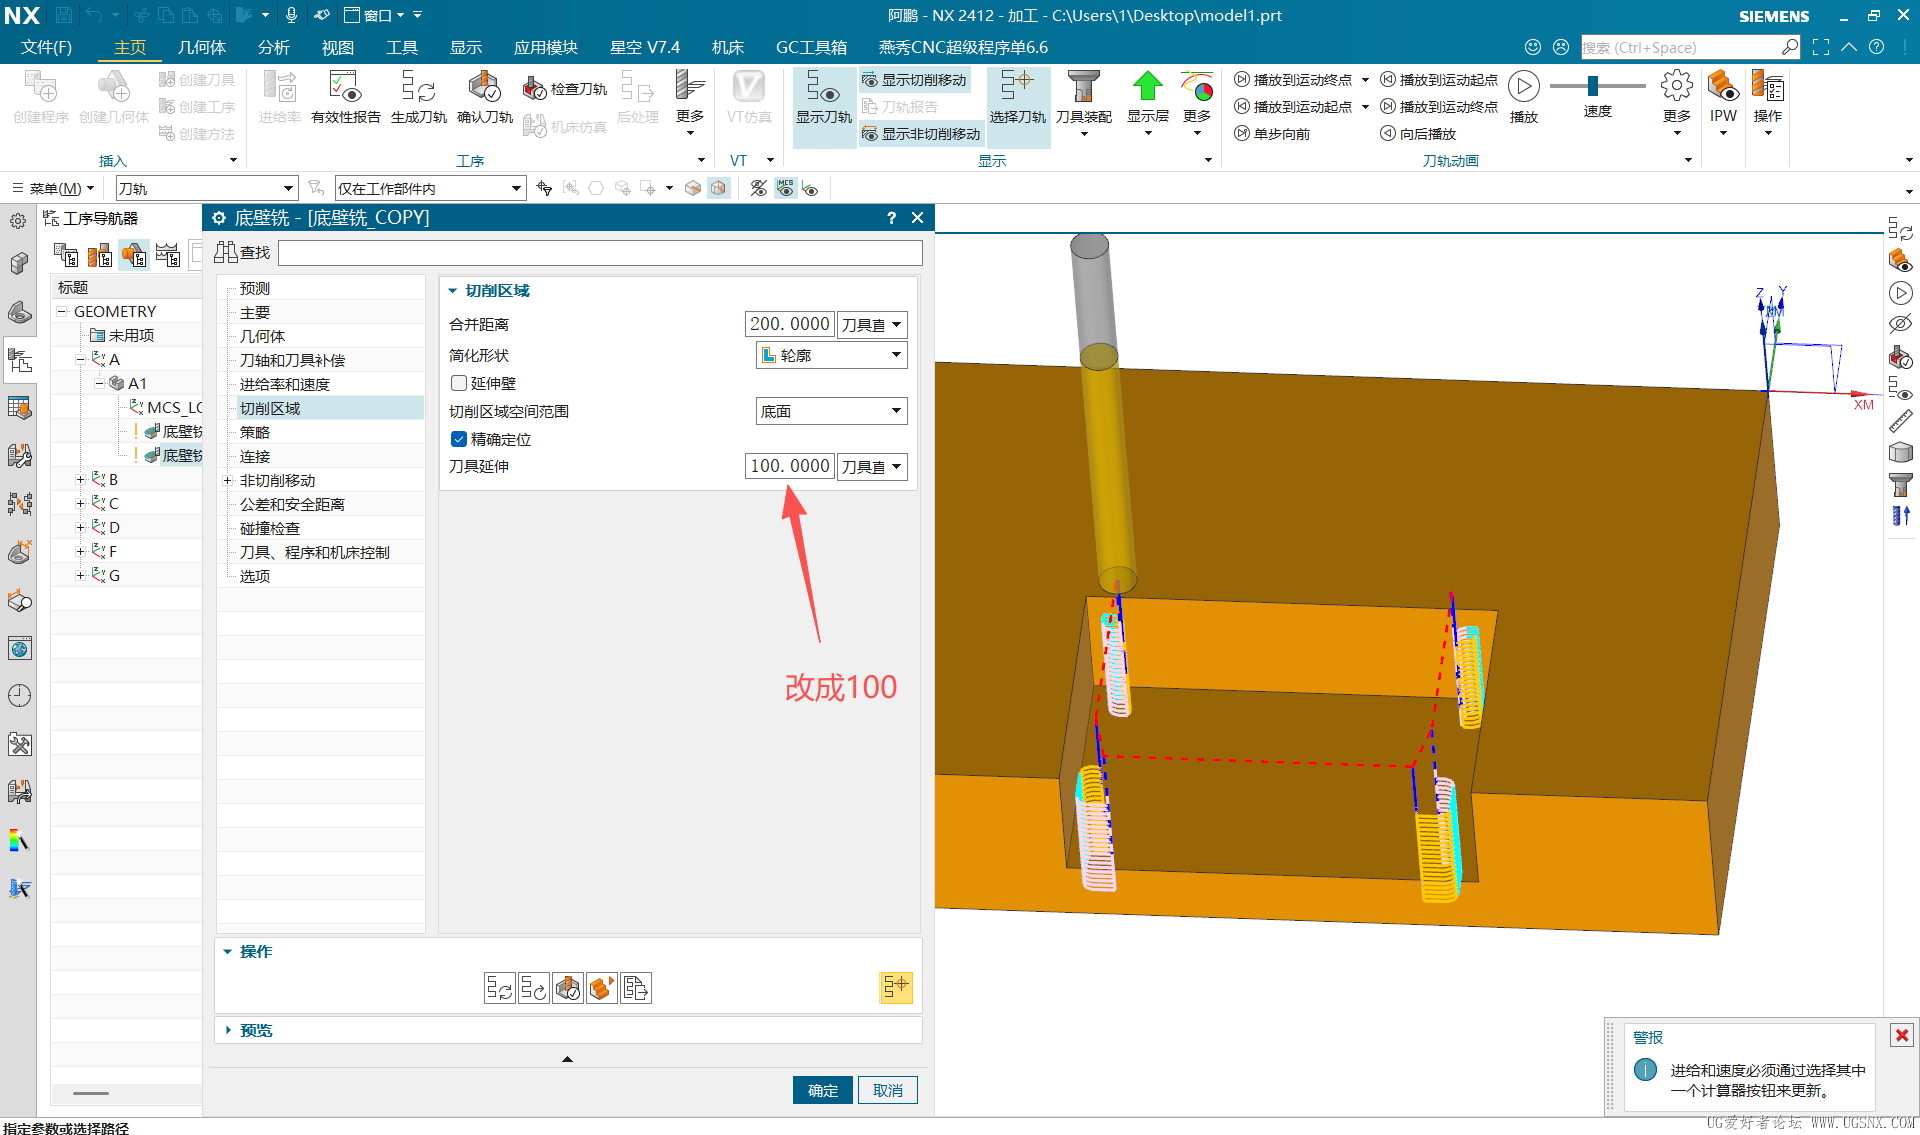Click the verify icon in 操作 section
This screenshot has width=1920, height=1135.
click(x=567, y=988)
